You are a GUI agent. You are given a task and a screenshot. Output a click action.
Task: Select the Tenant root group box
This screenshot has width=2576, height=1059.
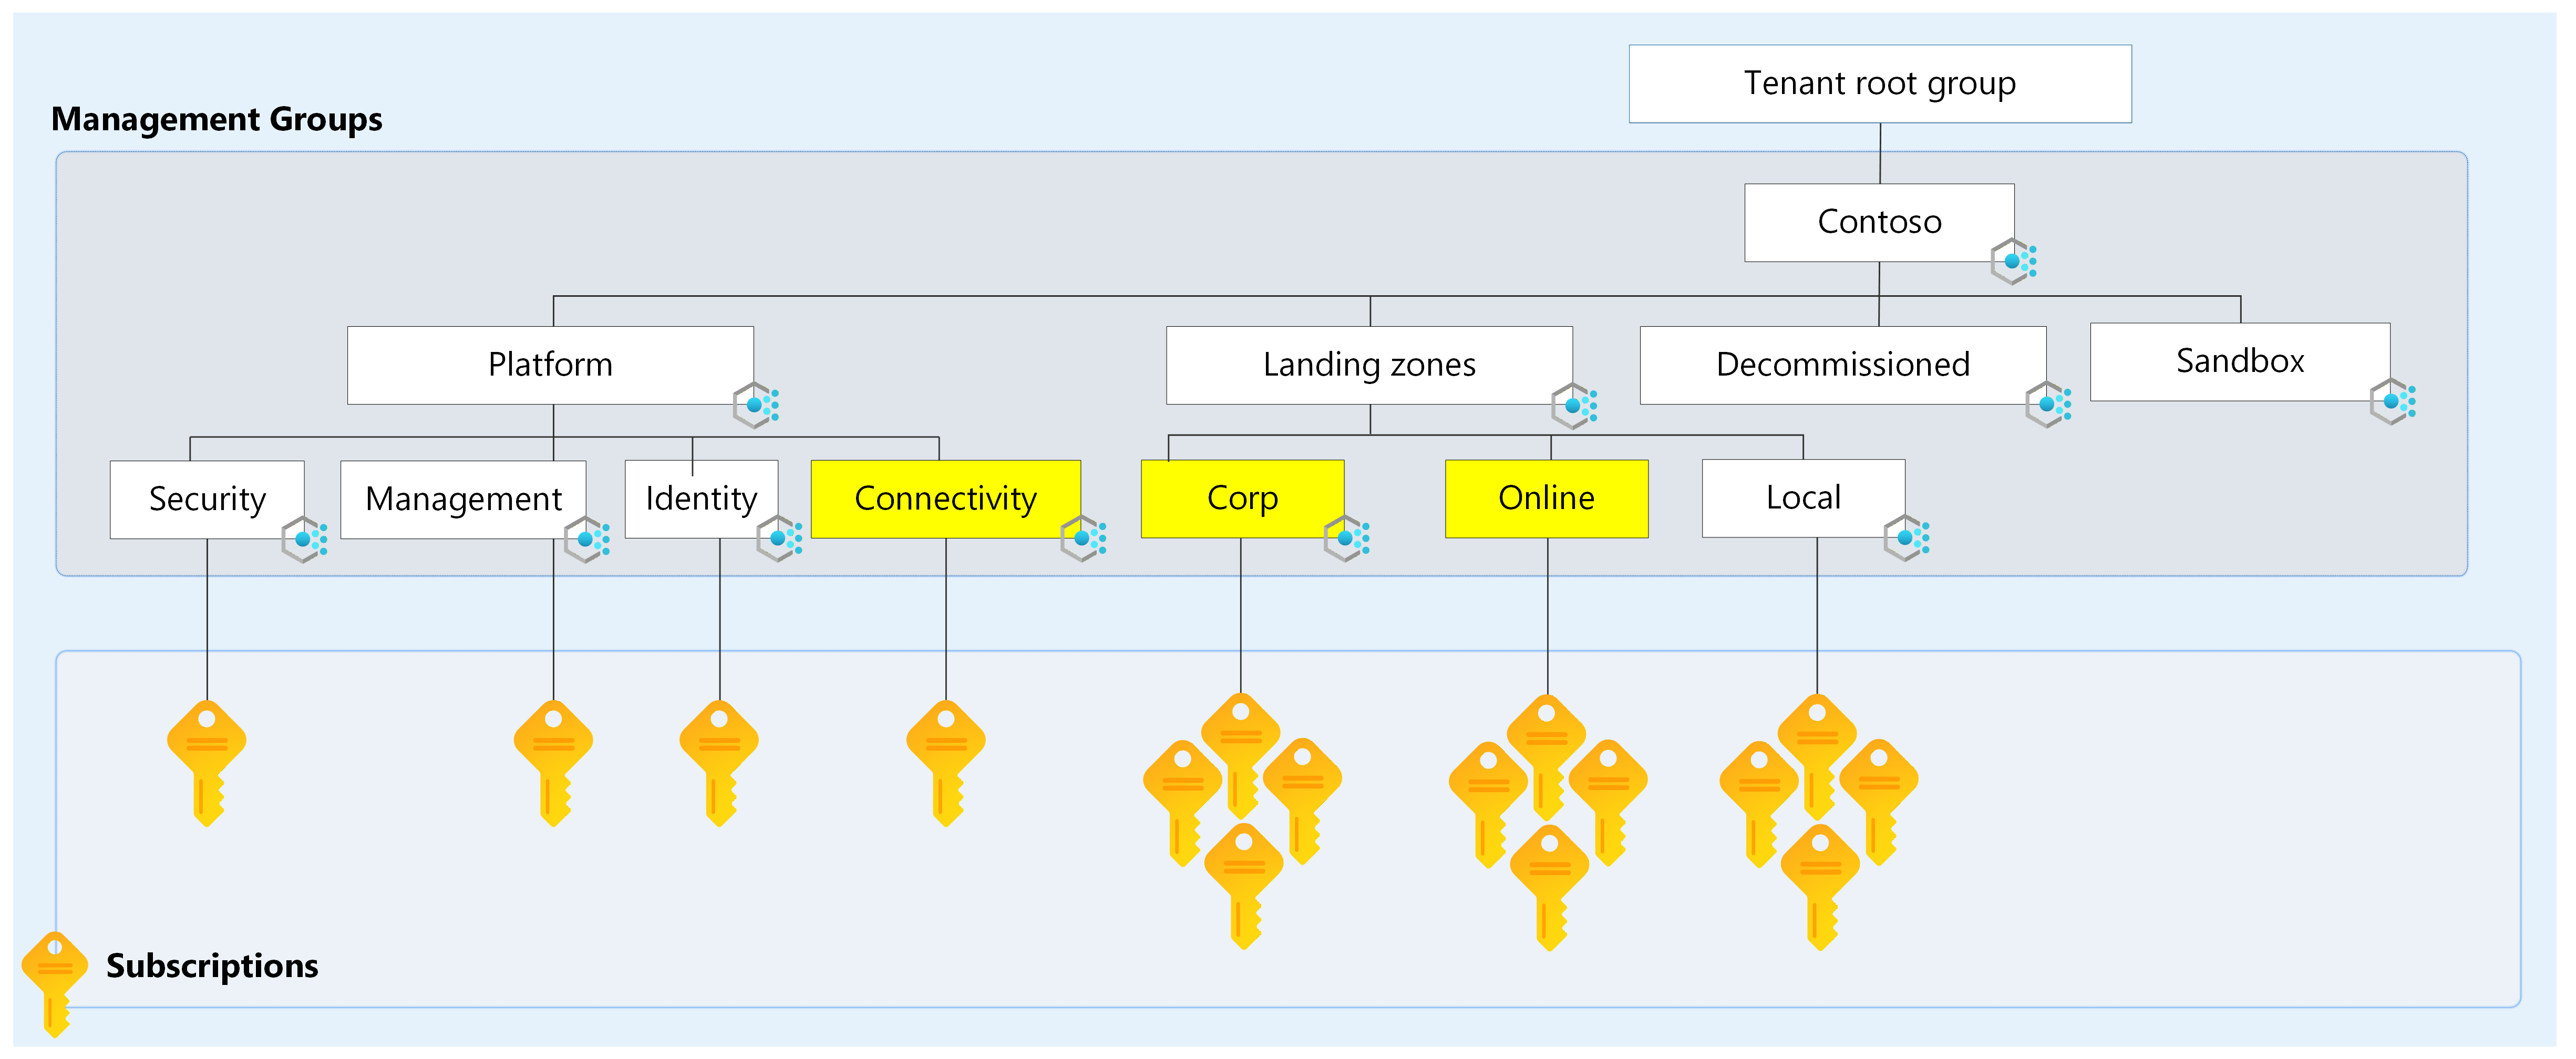[x=1880, y=84]
